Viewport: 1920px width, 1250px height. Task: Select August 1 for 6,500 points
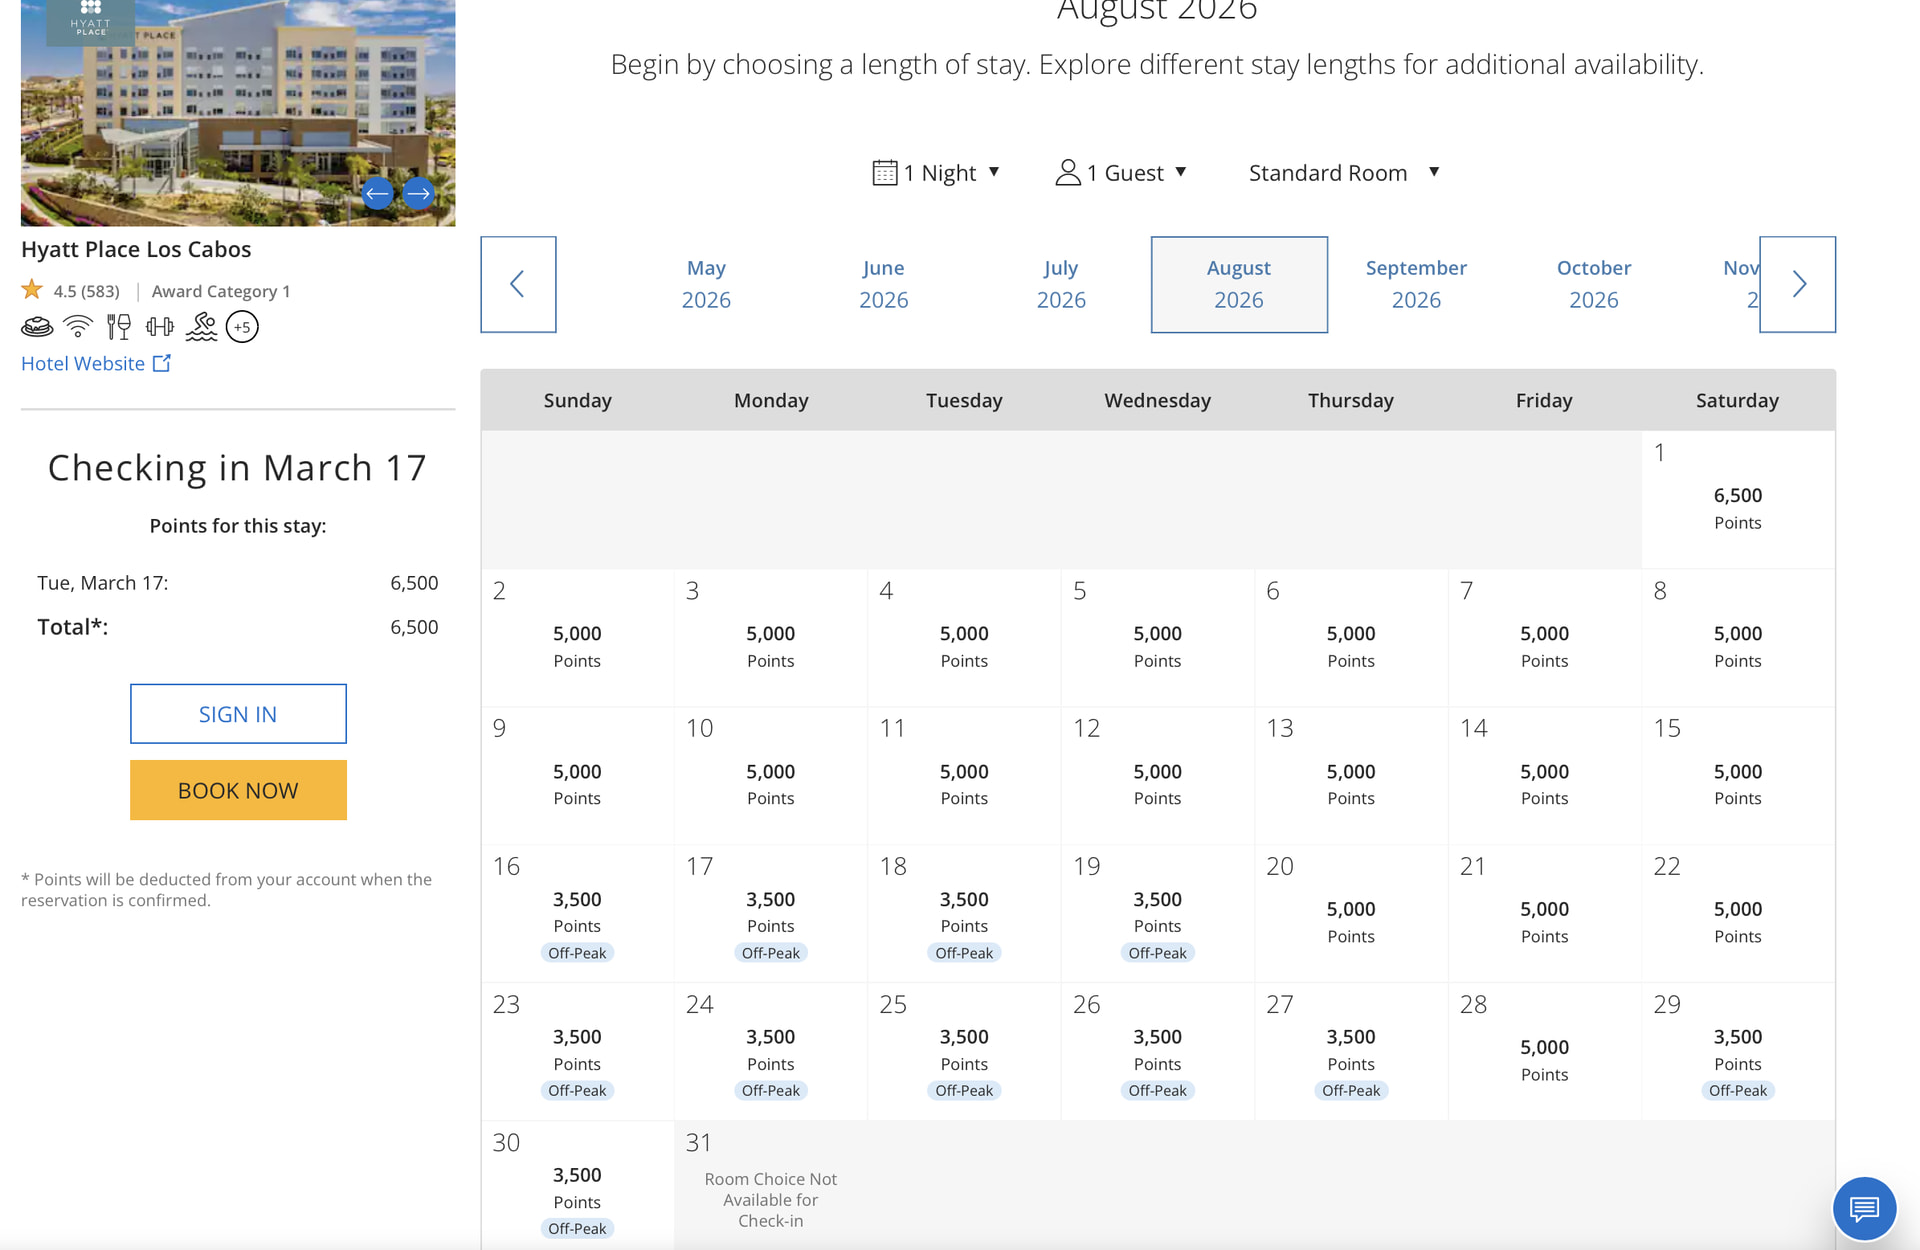point(1737,500)
